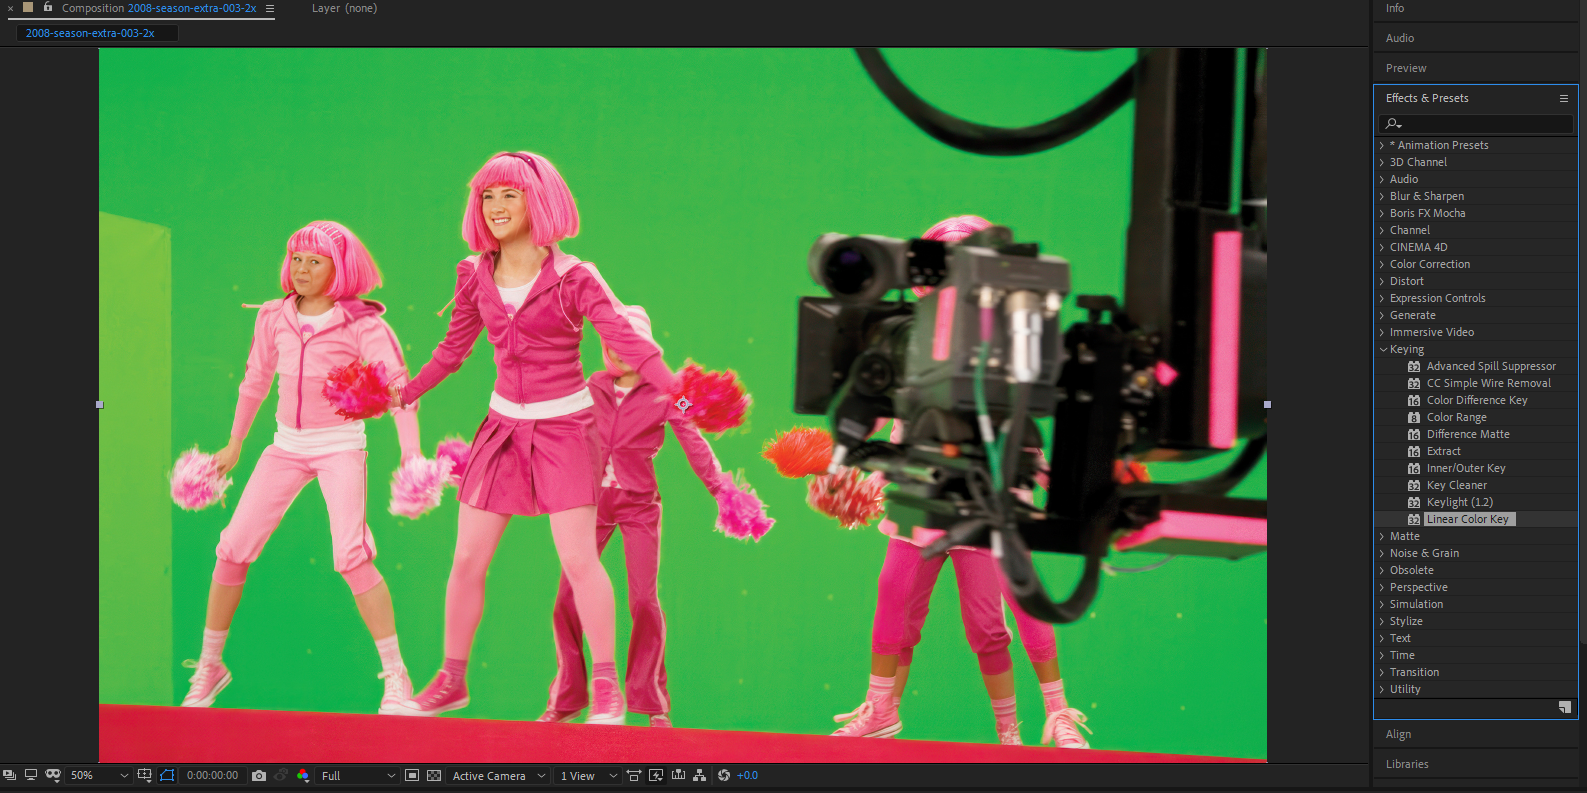Click the Keylight (1.2) effect icon
1587x793 pixels.
click(1414, 503)
